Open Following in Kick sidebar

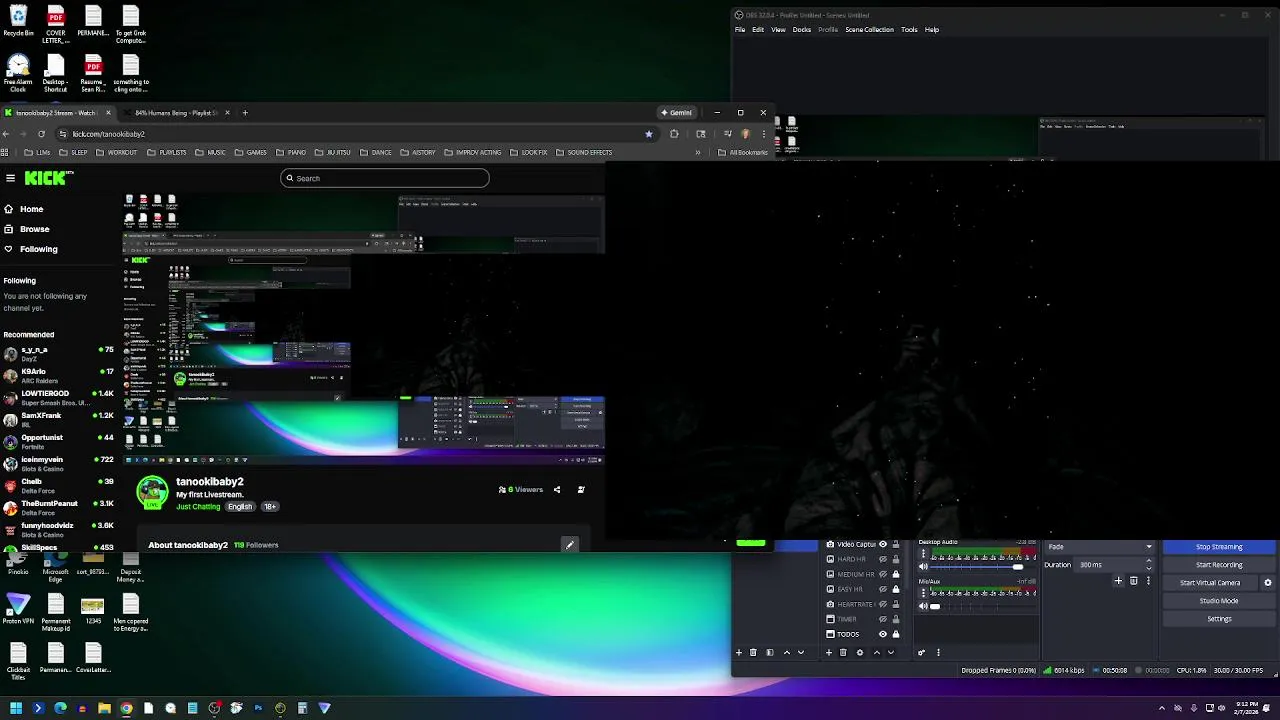[x=38, y=249]
